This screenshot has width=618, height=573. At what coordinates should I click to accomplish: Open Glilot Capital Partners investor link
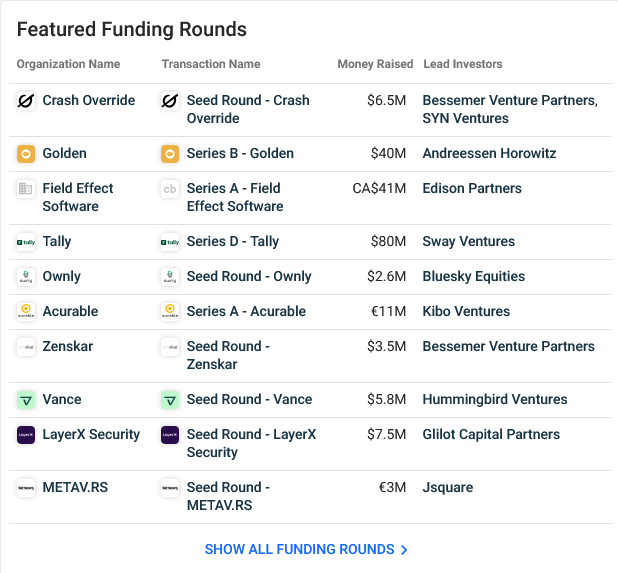tap(491, 434)
